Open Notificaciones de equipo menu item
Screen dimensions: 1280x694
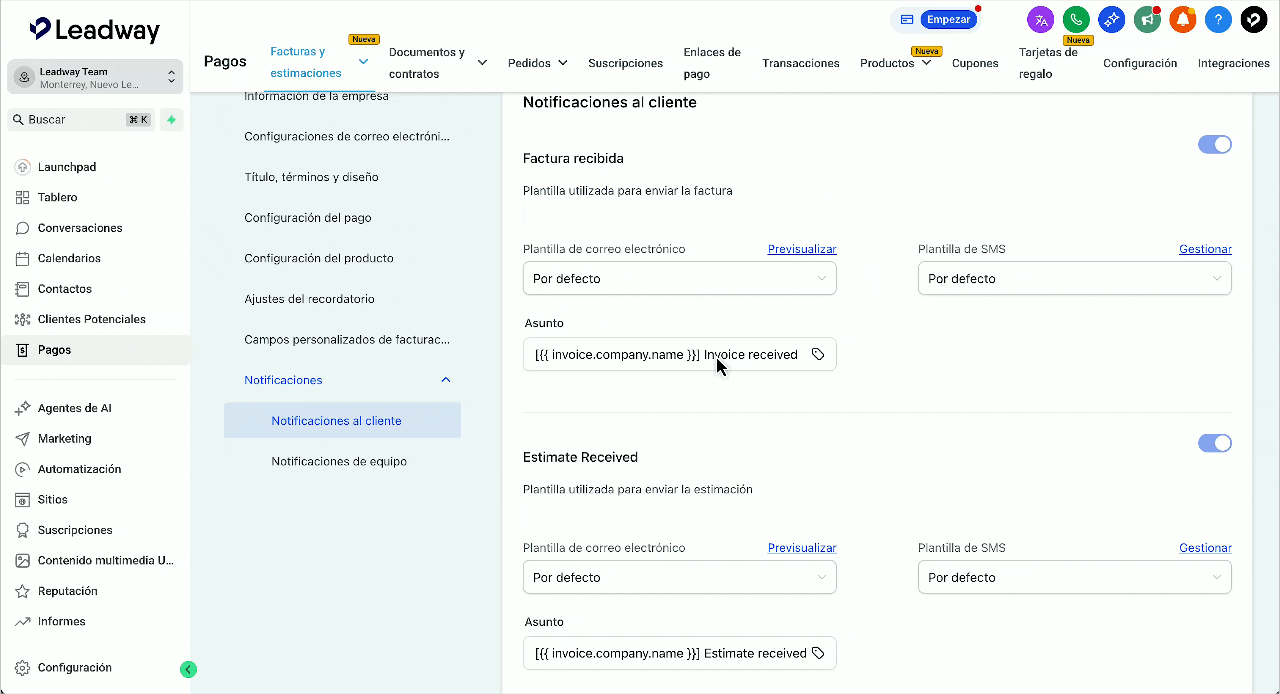click(338, 461)
